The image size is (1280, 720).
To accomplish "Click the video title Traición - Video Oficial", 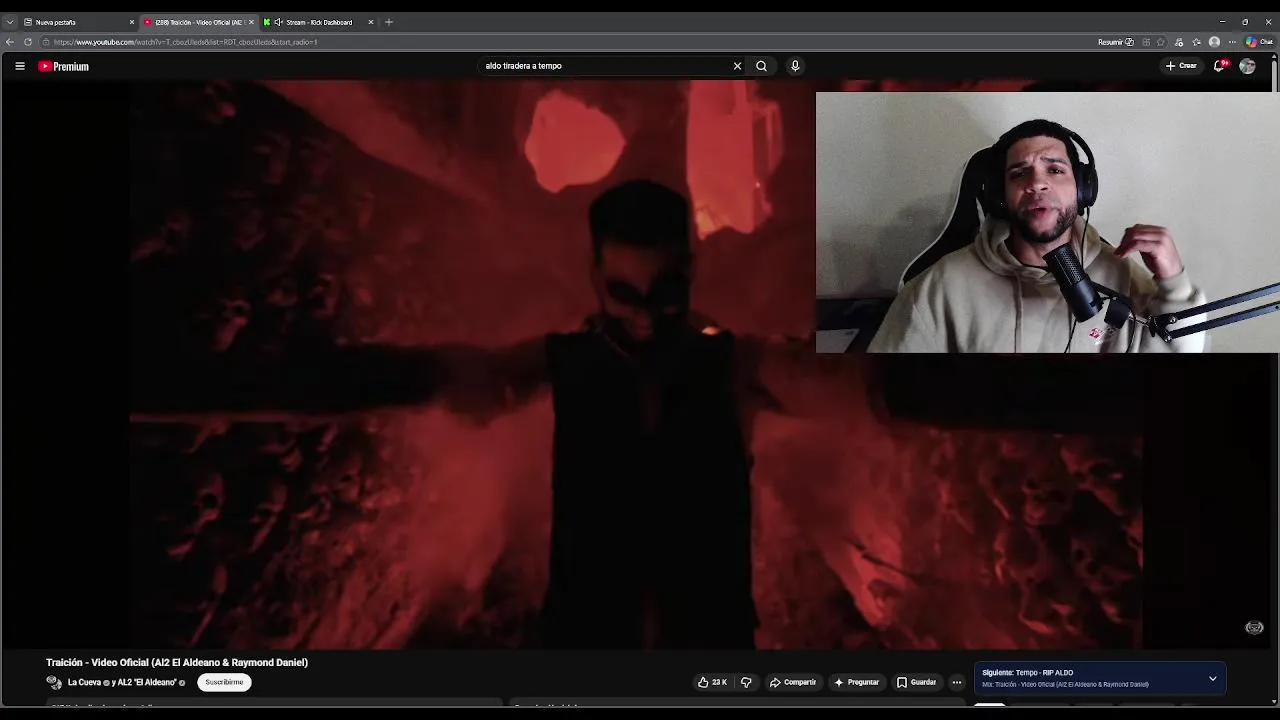I will (177, 662).
